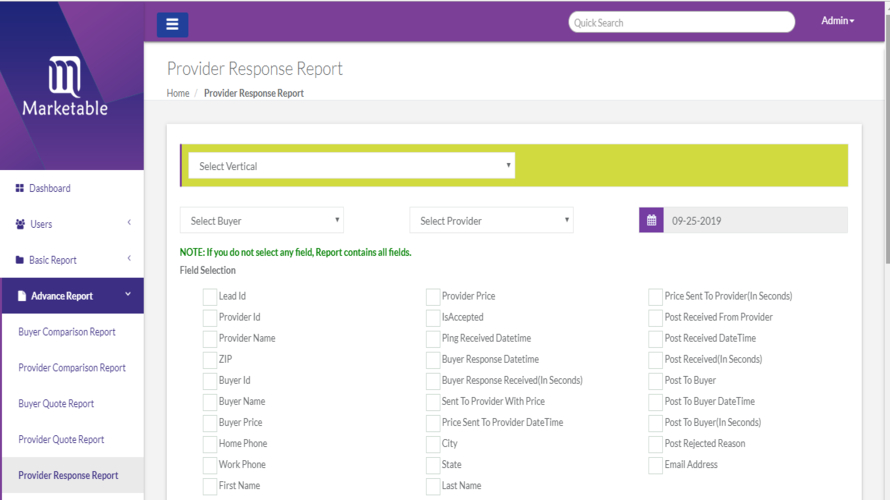
Task: Check the Post Rejected Reason checkbox
Action: [656, 443]
